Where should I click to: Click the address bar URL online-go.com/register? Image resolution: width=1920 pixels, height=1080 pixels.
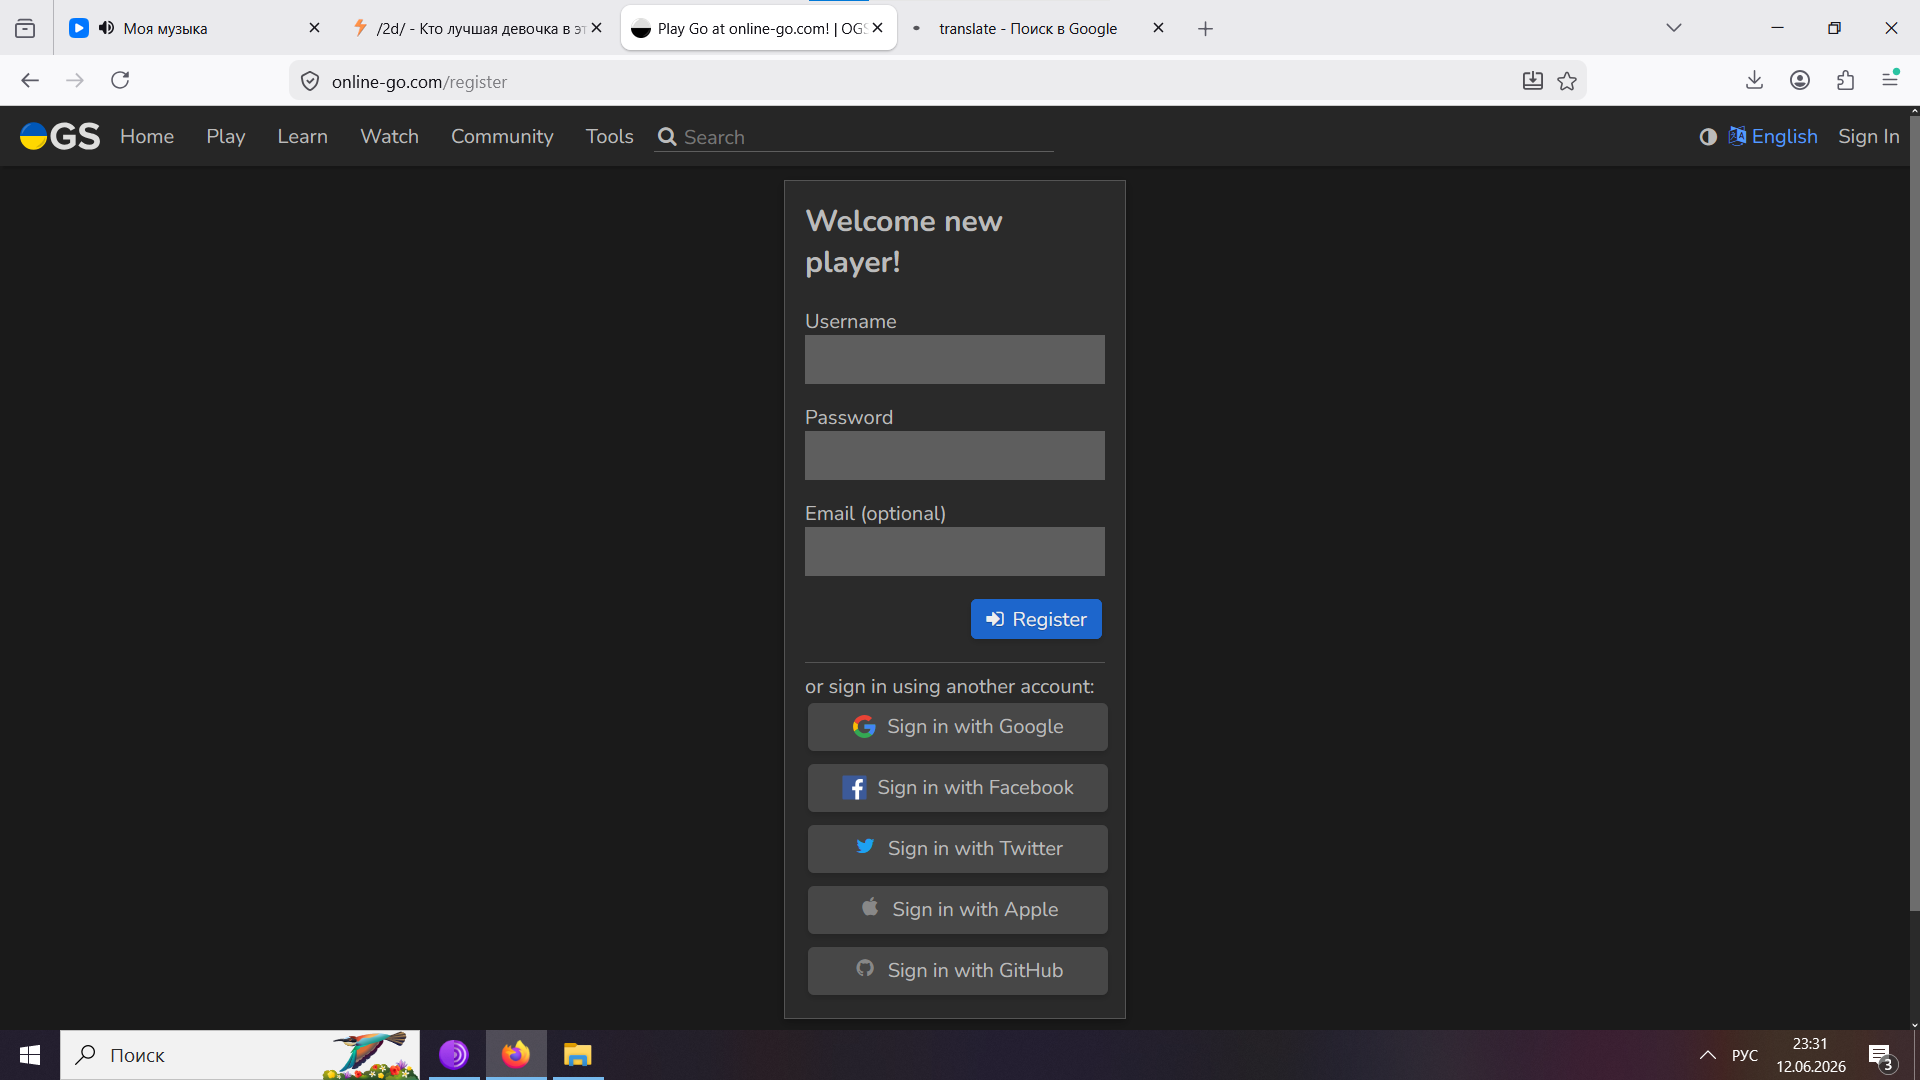click(419, 82)
